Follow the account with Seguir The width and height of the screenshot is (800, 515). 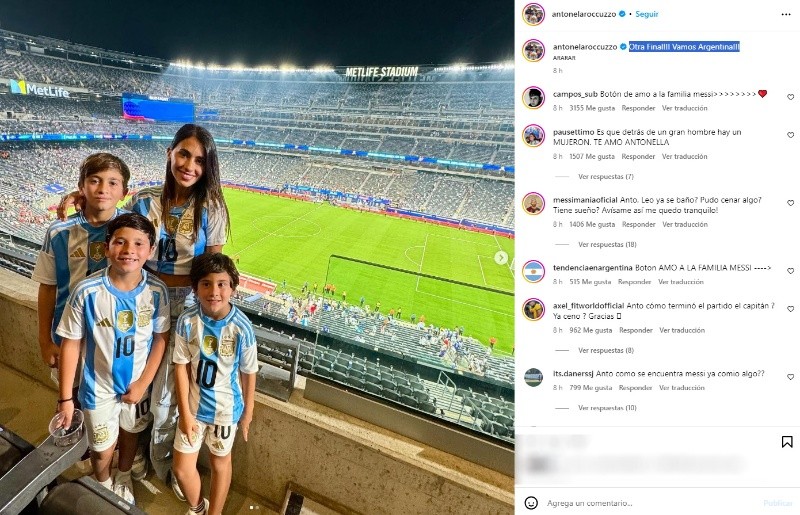tap(646, 14)
